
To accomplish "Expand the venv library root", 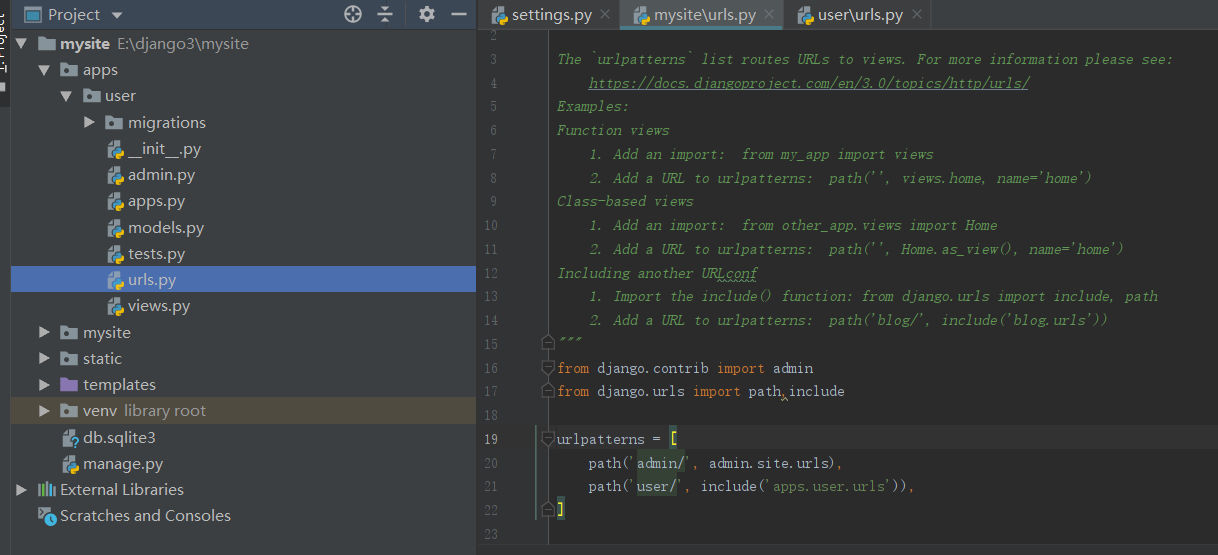I will (x=44, y=410).
